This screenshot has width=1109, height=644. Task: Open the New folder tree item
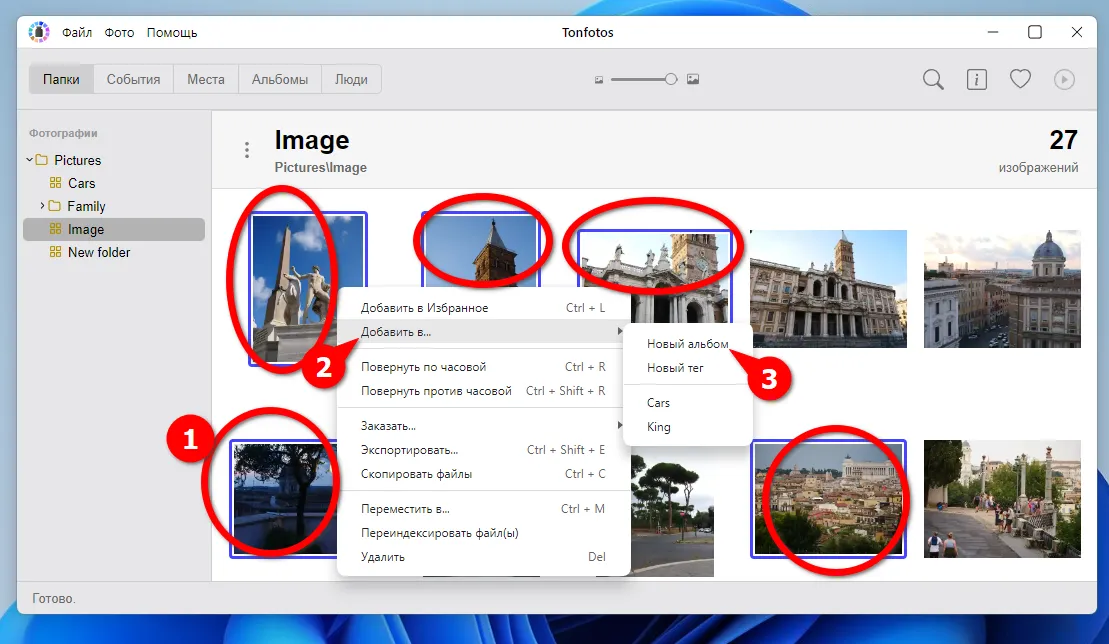pyautogui.click(x=98, y=252)
